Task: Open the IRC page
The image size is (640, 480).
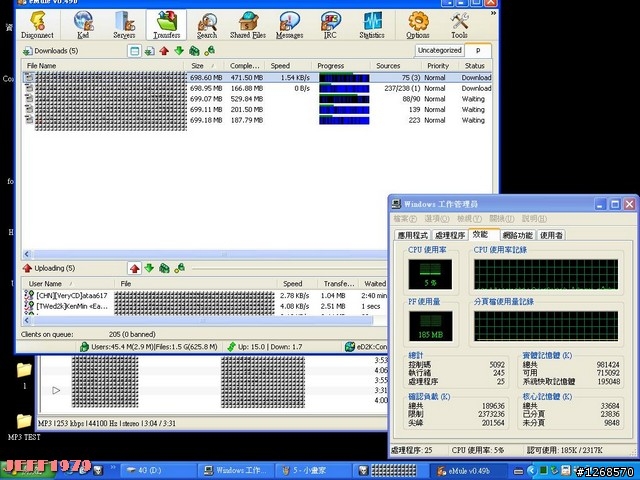Action: [330, 25]
